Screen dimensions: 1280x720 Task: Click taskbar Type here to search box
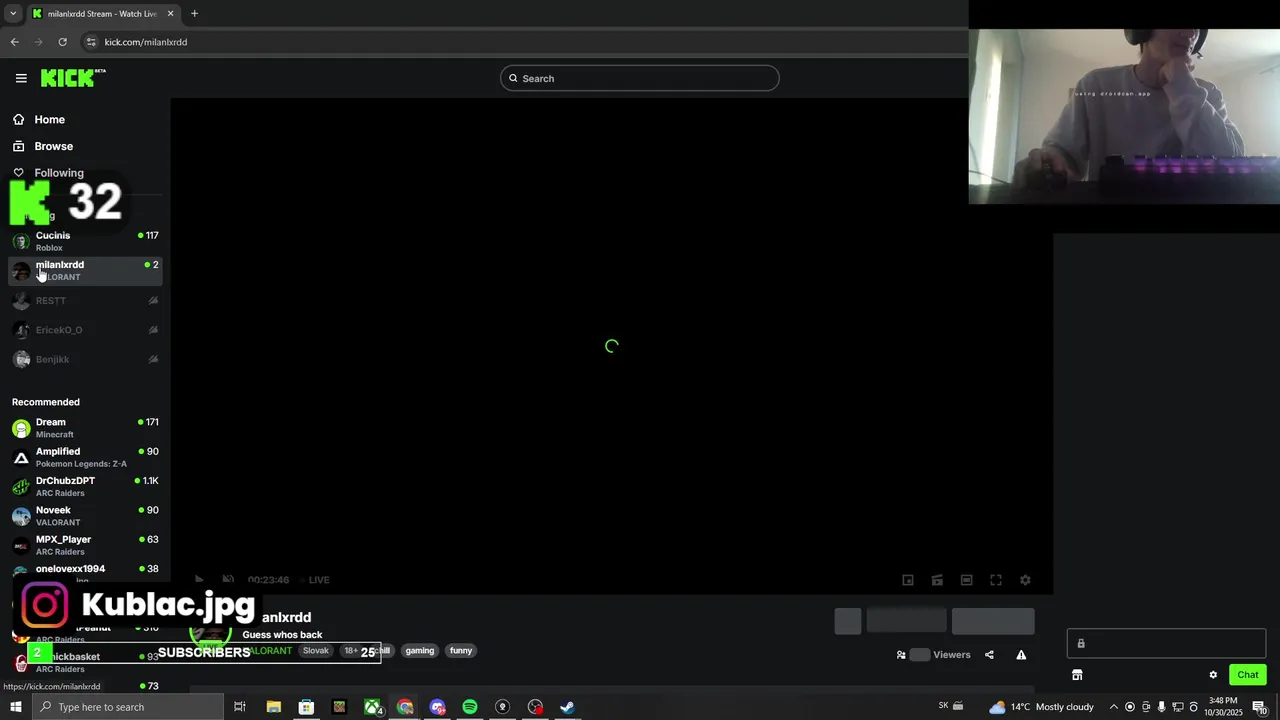click(x=127, y=707)
